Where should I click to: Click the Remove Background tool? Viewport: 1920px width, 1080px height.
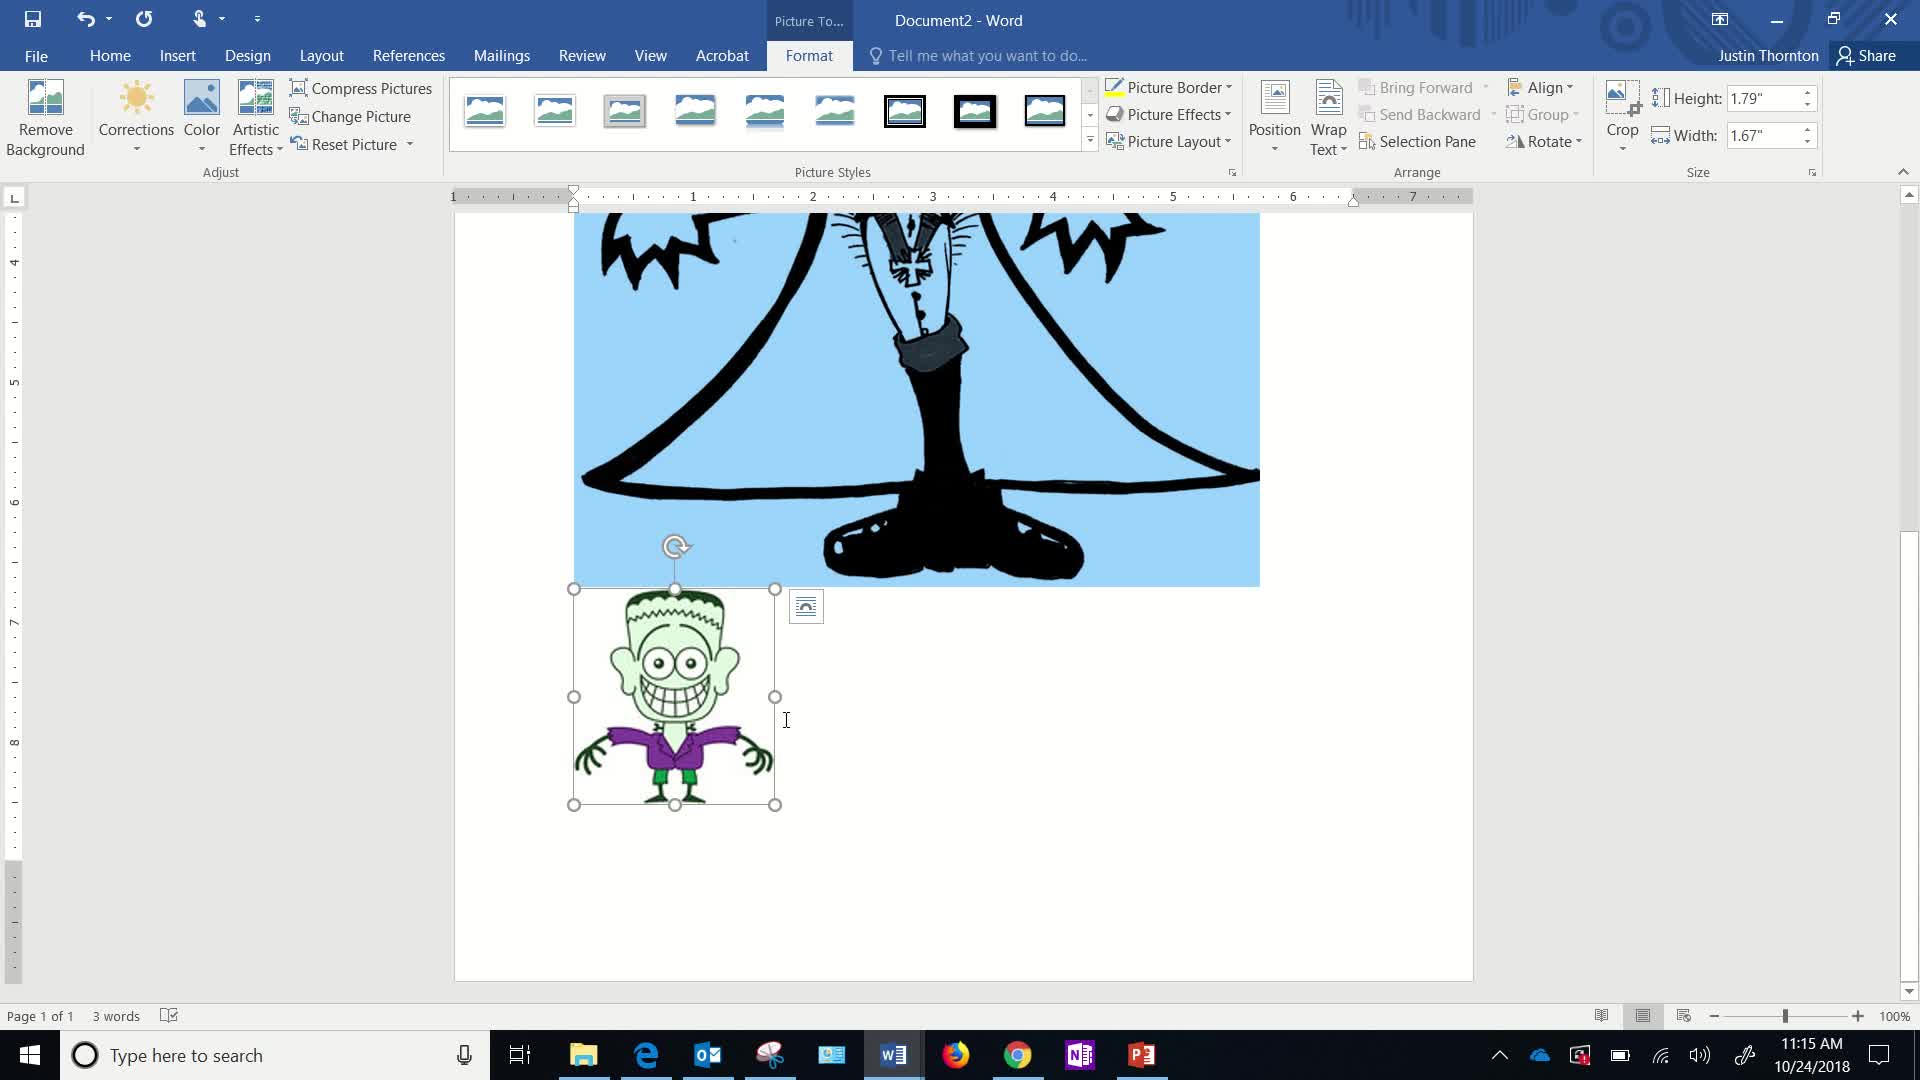pyautogui.click(x=45, y=118)
